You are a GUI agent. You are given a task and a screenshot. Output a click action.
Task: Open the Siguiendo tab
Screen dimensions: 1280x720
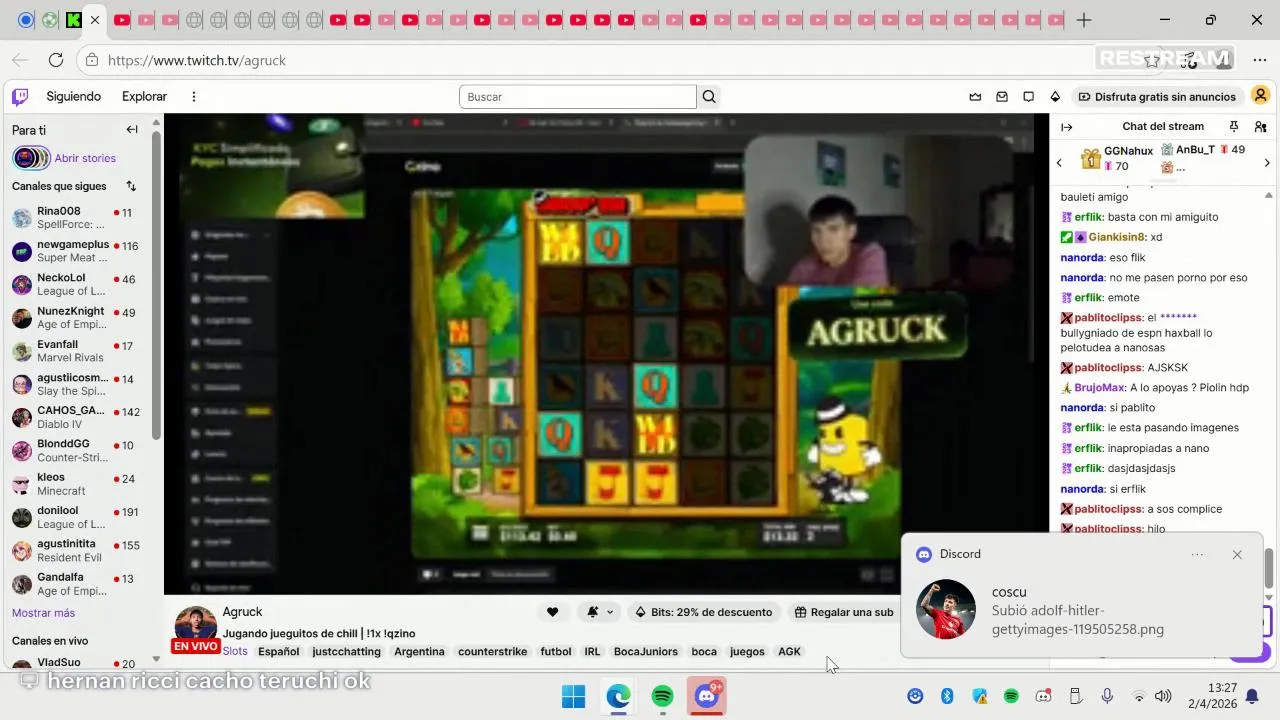click(74, 97)
